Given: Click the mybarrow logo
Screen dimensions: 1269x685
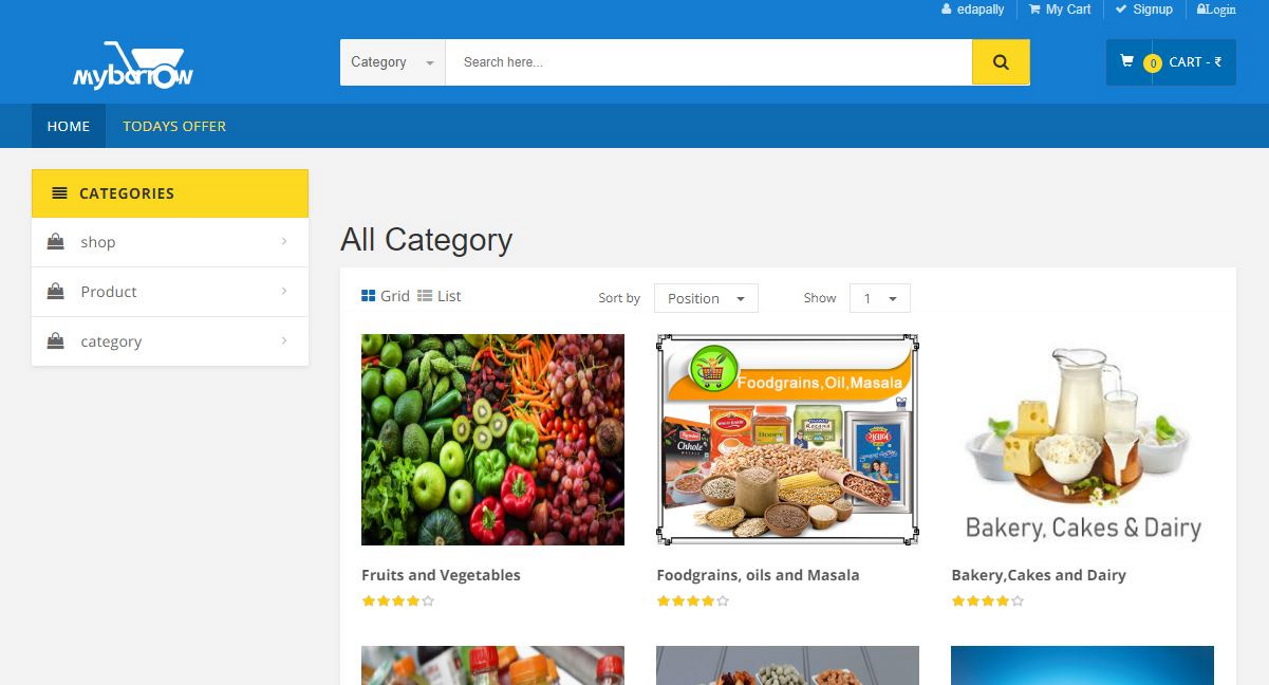Looking at the screenshot, I should coord(133,65).
